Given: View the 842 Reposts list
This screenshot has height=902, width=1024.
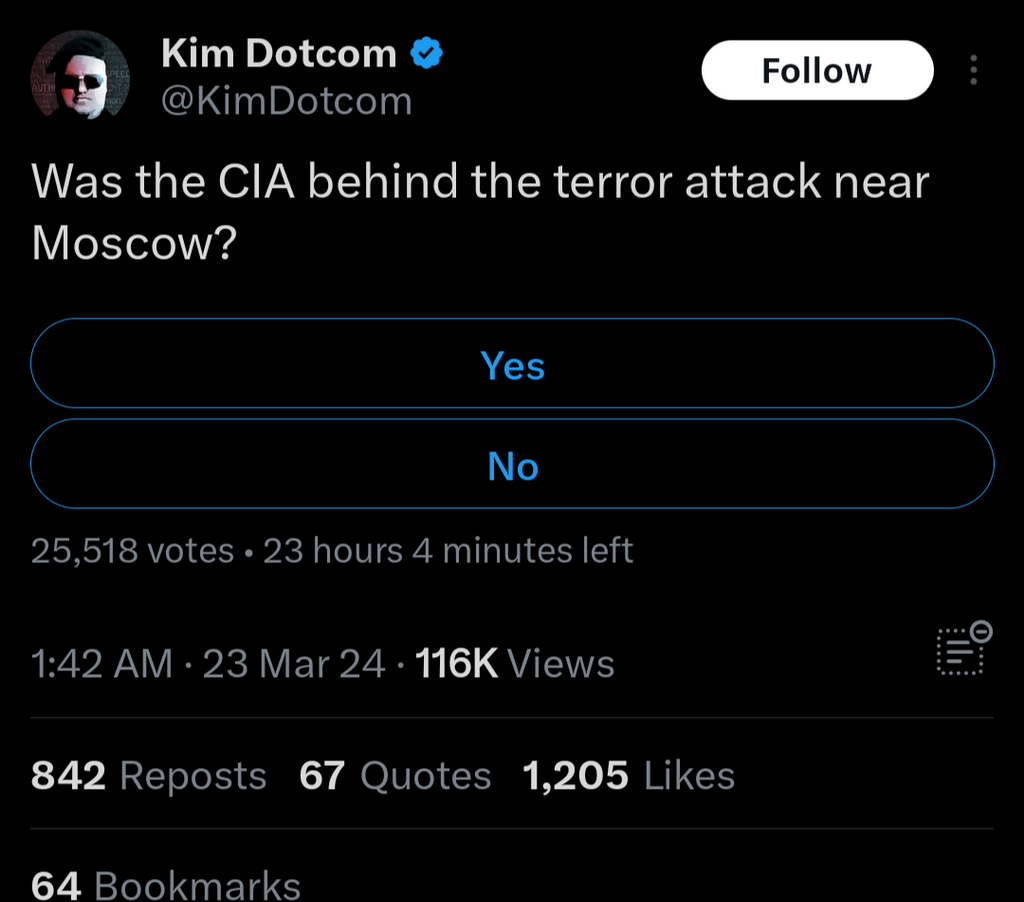Looking at the screenshot, I should (x=148, y=776).
